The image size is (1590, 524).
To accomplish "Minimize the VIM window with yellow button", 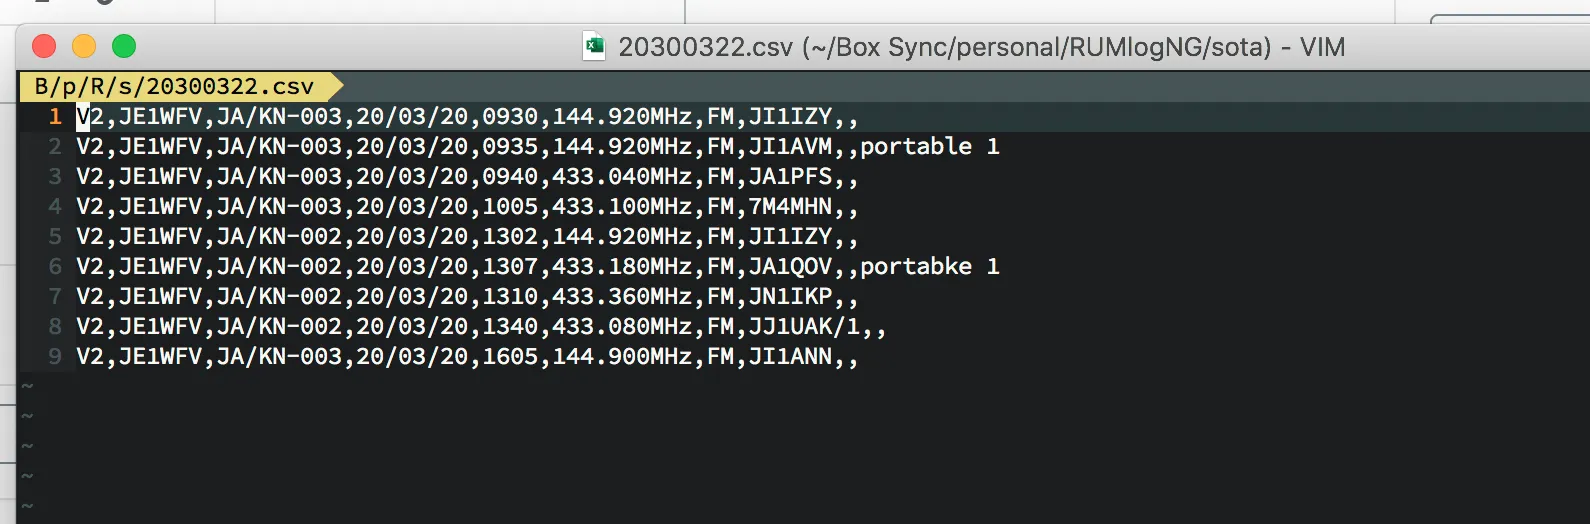I will pos(84,46).
